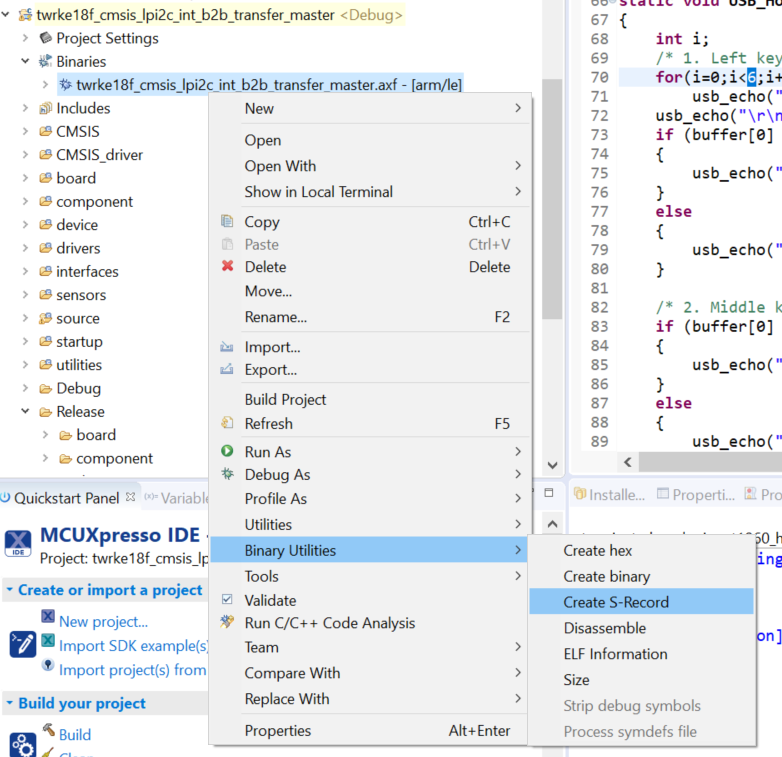Click the New project icon in Quickstart
The image size is (782, 757).
point(48,616)
